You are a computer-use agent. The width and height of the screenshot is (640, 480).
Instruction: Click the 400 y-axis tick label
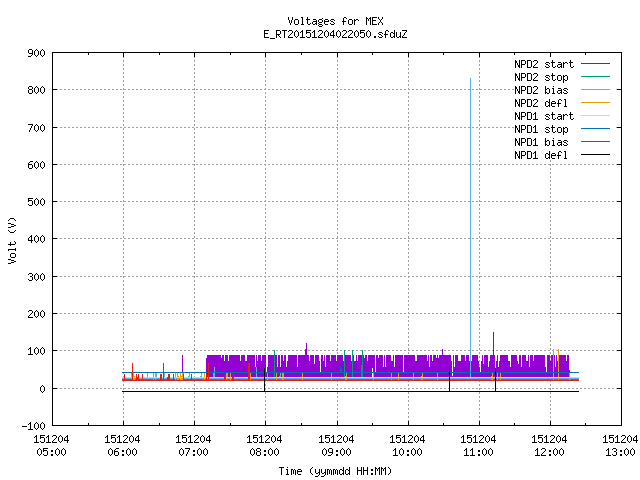click(x=36, y=239)
